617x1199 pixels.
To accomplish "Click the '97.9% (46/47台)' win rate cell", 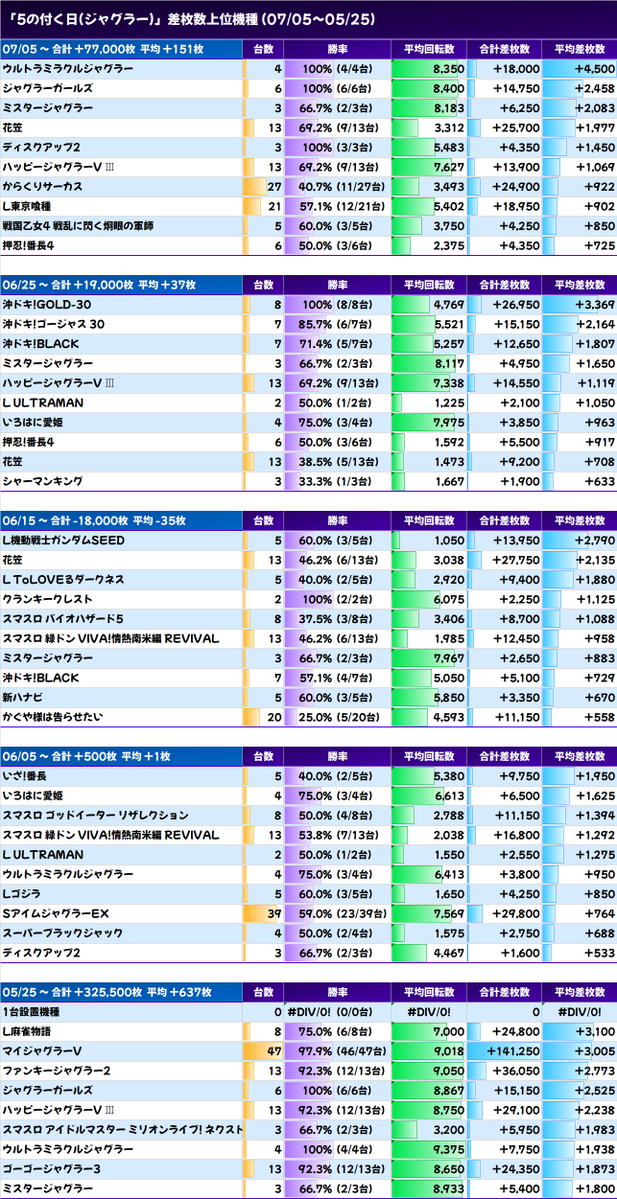I will tap(337, 1051).
